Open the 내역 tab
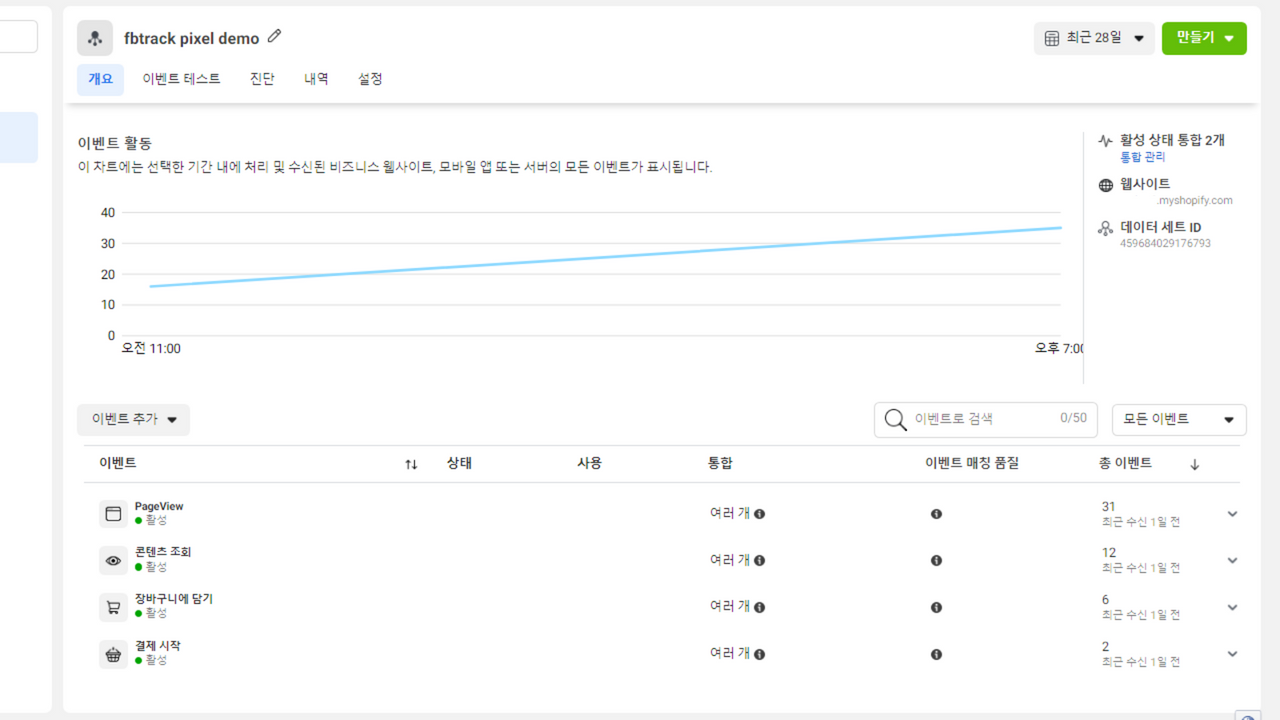1280x720 pixels. tap(316, 79)
